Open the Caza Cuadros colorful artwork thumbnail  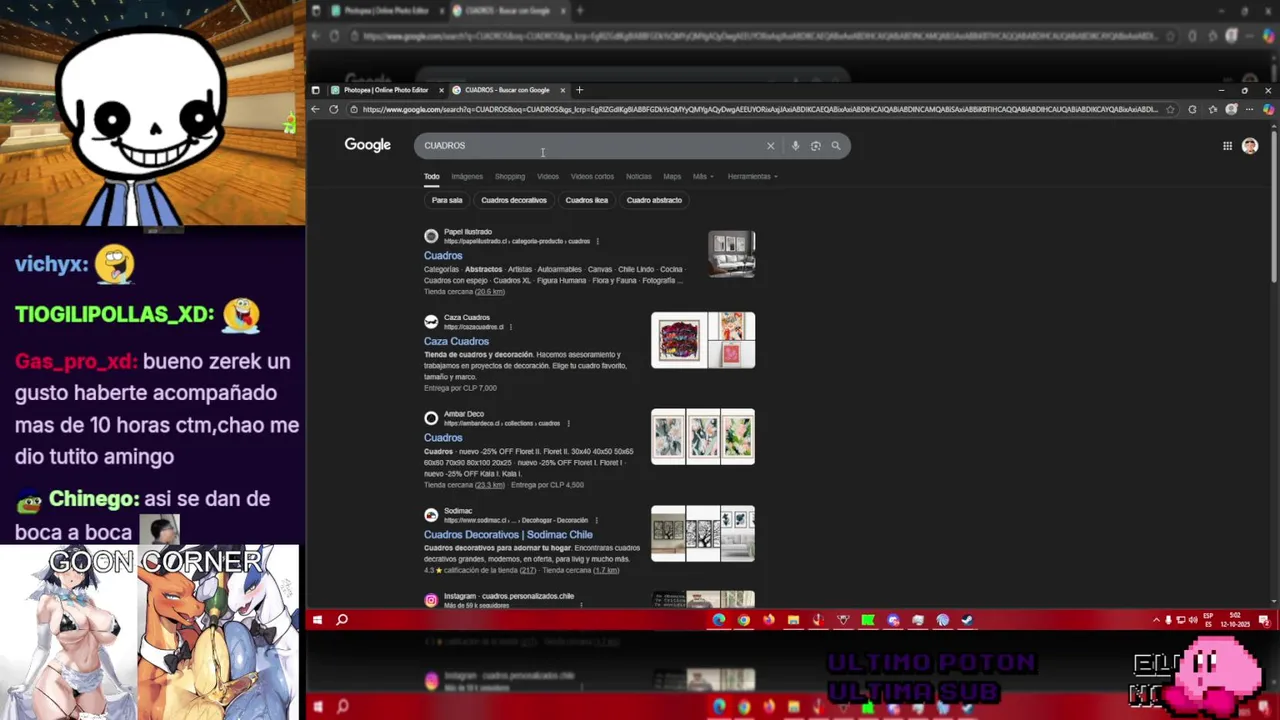point(680,340)
